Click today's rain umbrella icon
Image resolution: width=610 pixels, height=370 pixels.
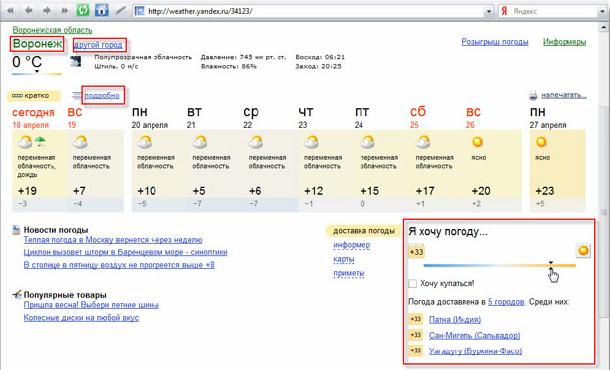(40, 142)
